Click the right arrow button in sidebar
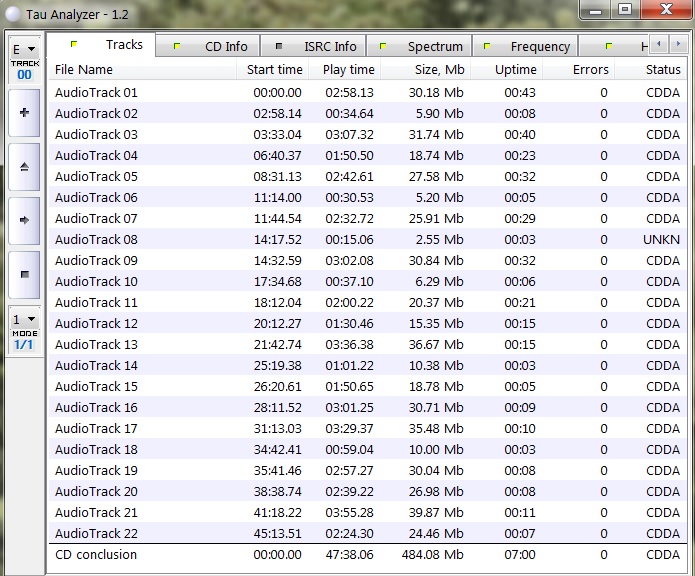This screenshot has height=576, width=695. click(x=24, y=219)
